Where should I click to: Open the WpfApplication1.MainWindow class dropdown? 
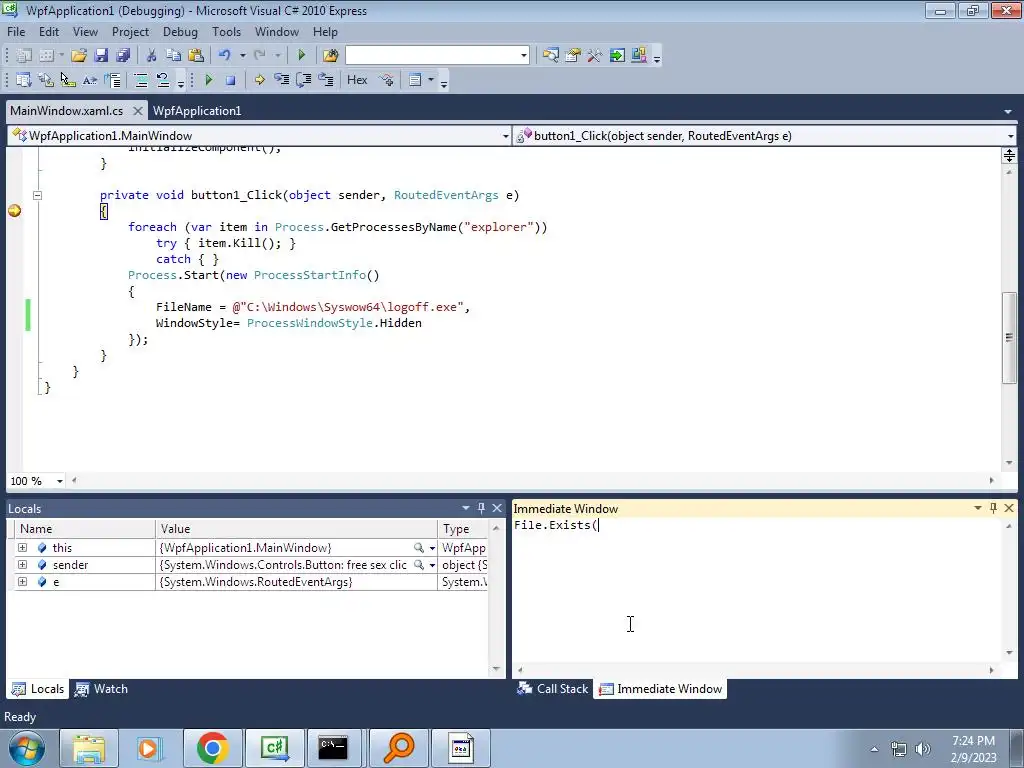pyautogui.click(x=505, y=136)
